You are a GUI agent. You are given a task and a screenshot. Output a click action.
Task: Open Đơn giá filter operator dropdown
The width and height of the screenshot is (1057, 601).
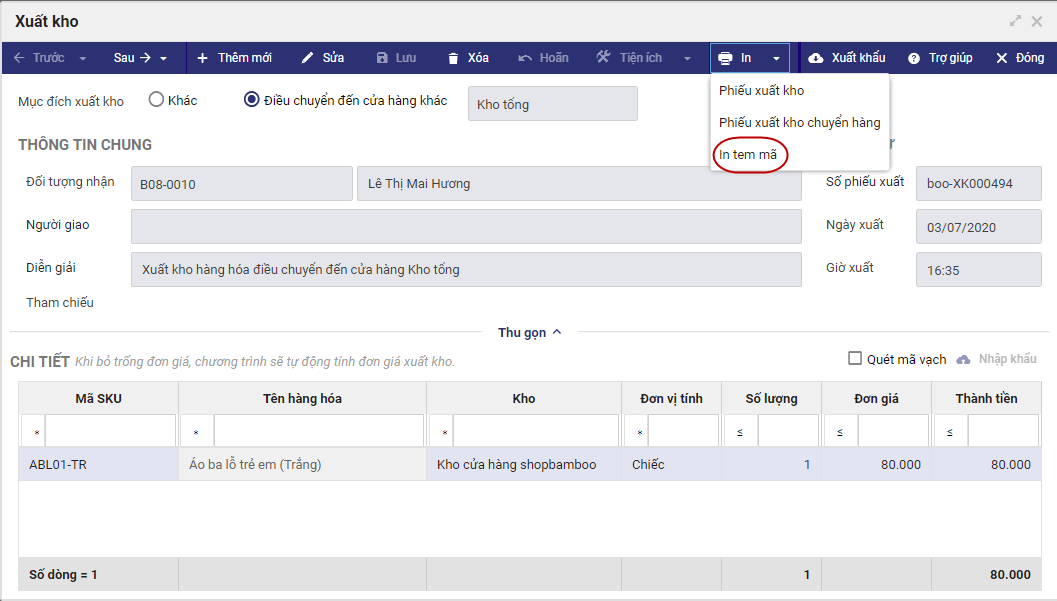pyautogui.click(x=841, y=431)
